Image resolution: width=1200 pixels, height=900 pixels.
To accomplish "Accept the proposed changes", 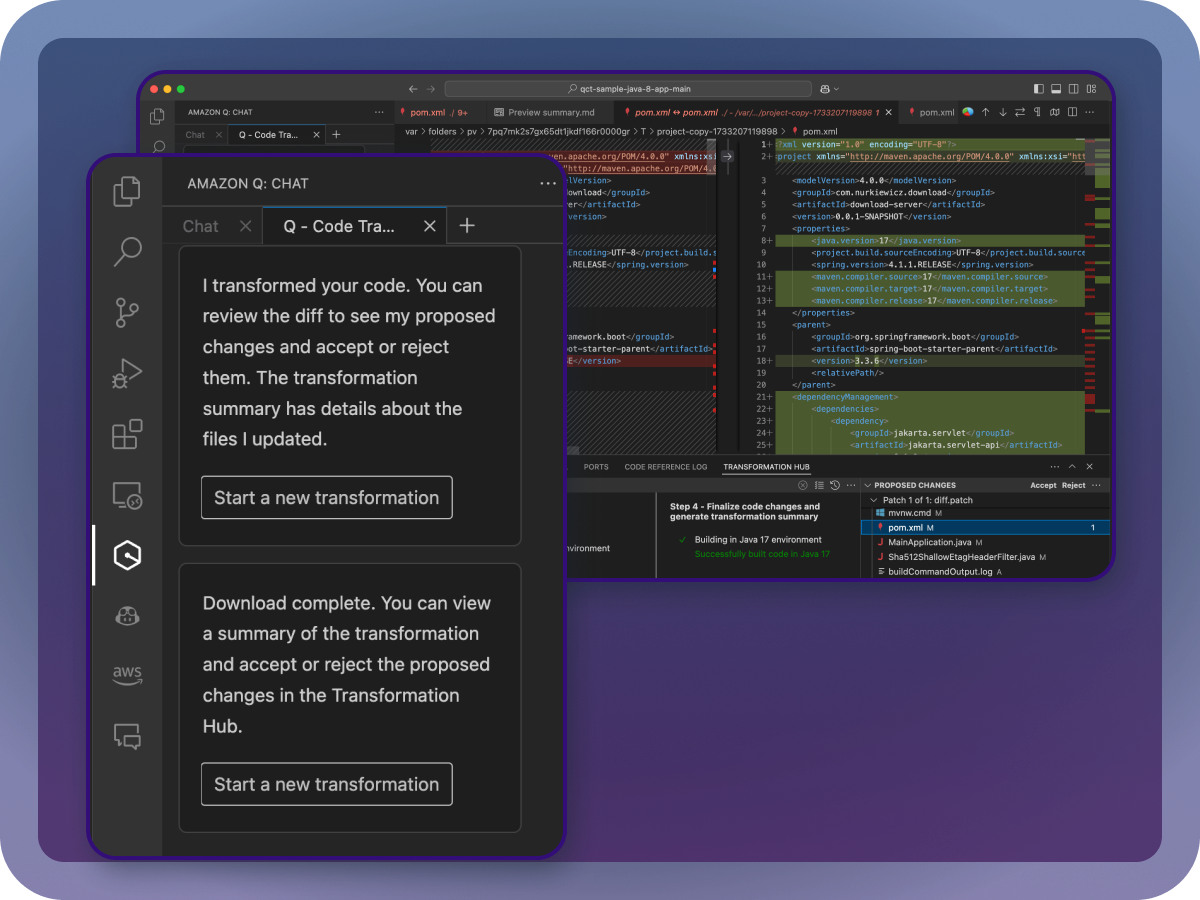I will point(1043,485).
